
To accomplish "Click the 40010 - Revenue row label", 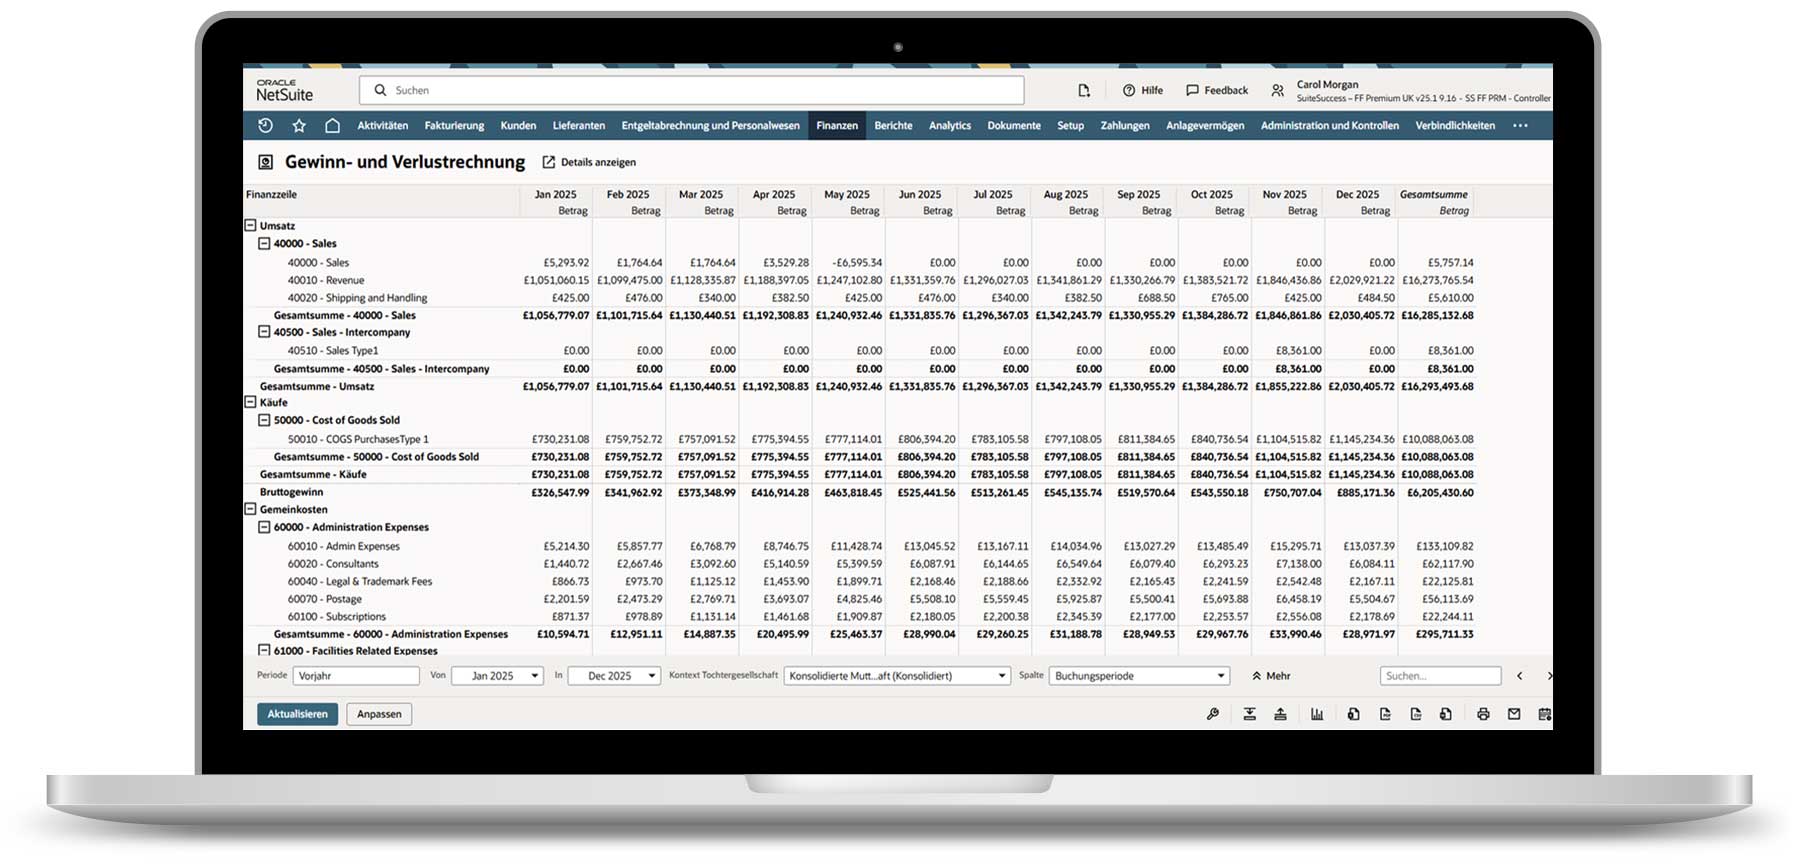I will coord(326,280).
